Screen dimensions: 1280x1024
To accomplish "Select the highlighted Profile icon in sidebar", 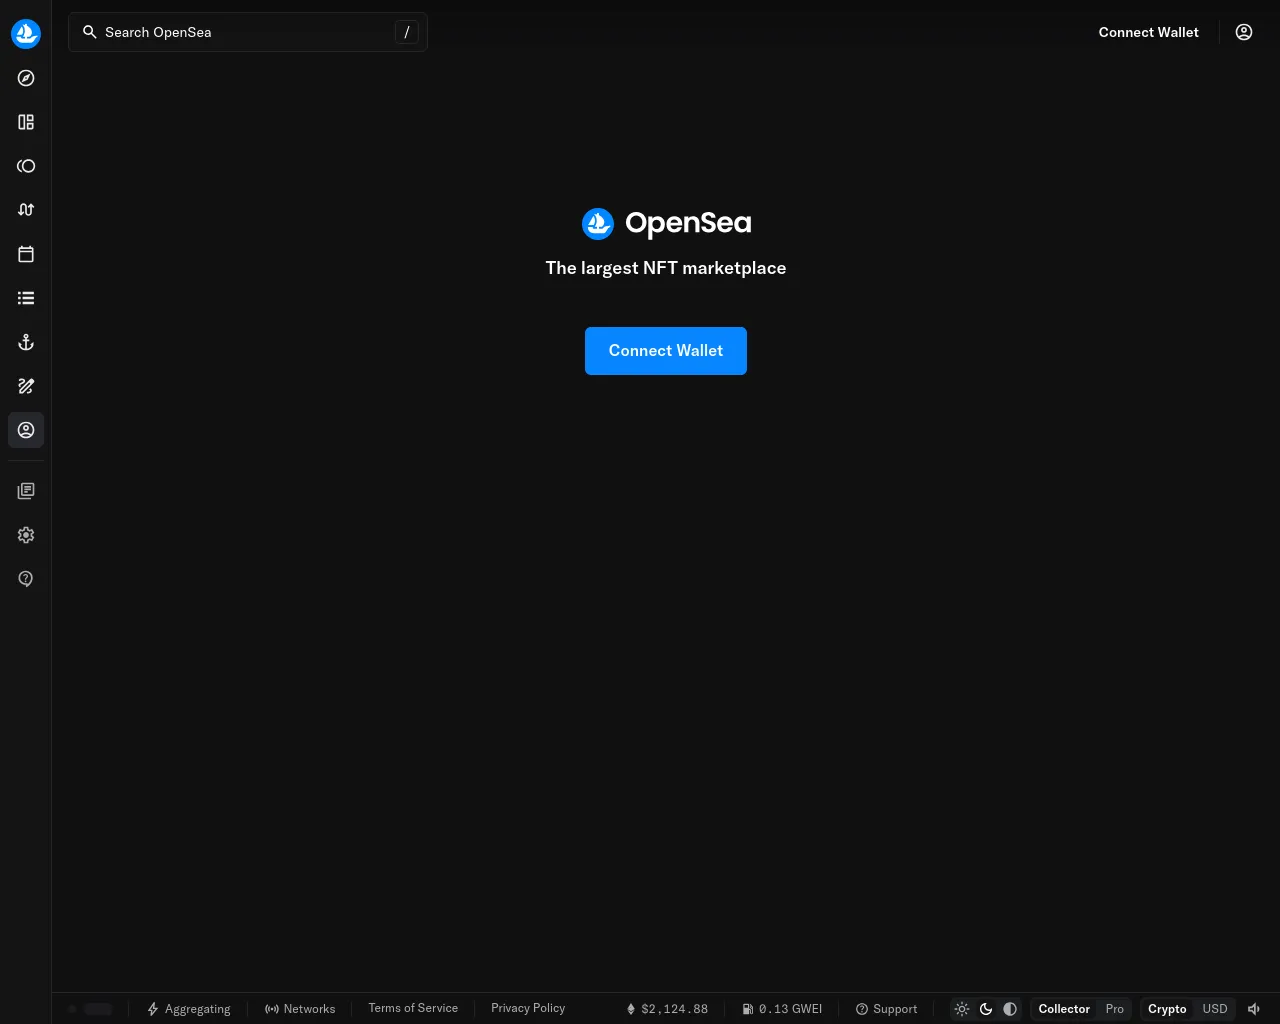I will [26, 430].
